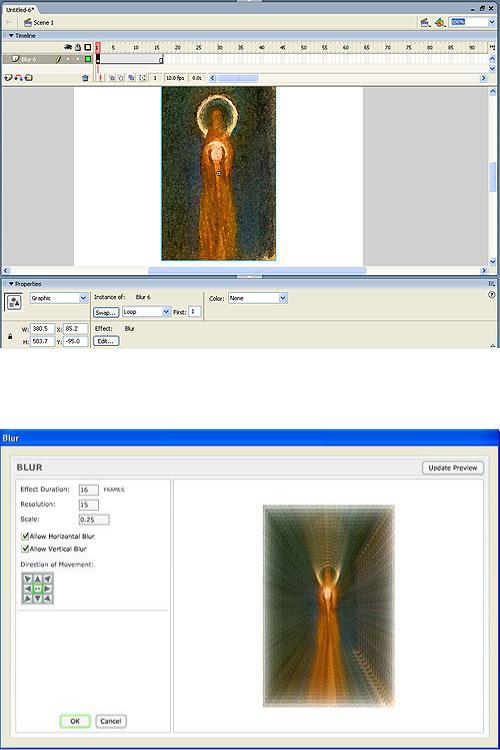The width and height of the screenshot is (500, 750).
Task: Open the Loop options dropdown
Action: [x=166, y=312]
